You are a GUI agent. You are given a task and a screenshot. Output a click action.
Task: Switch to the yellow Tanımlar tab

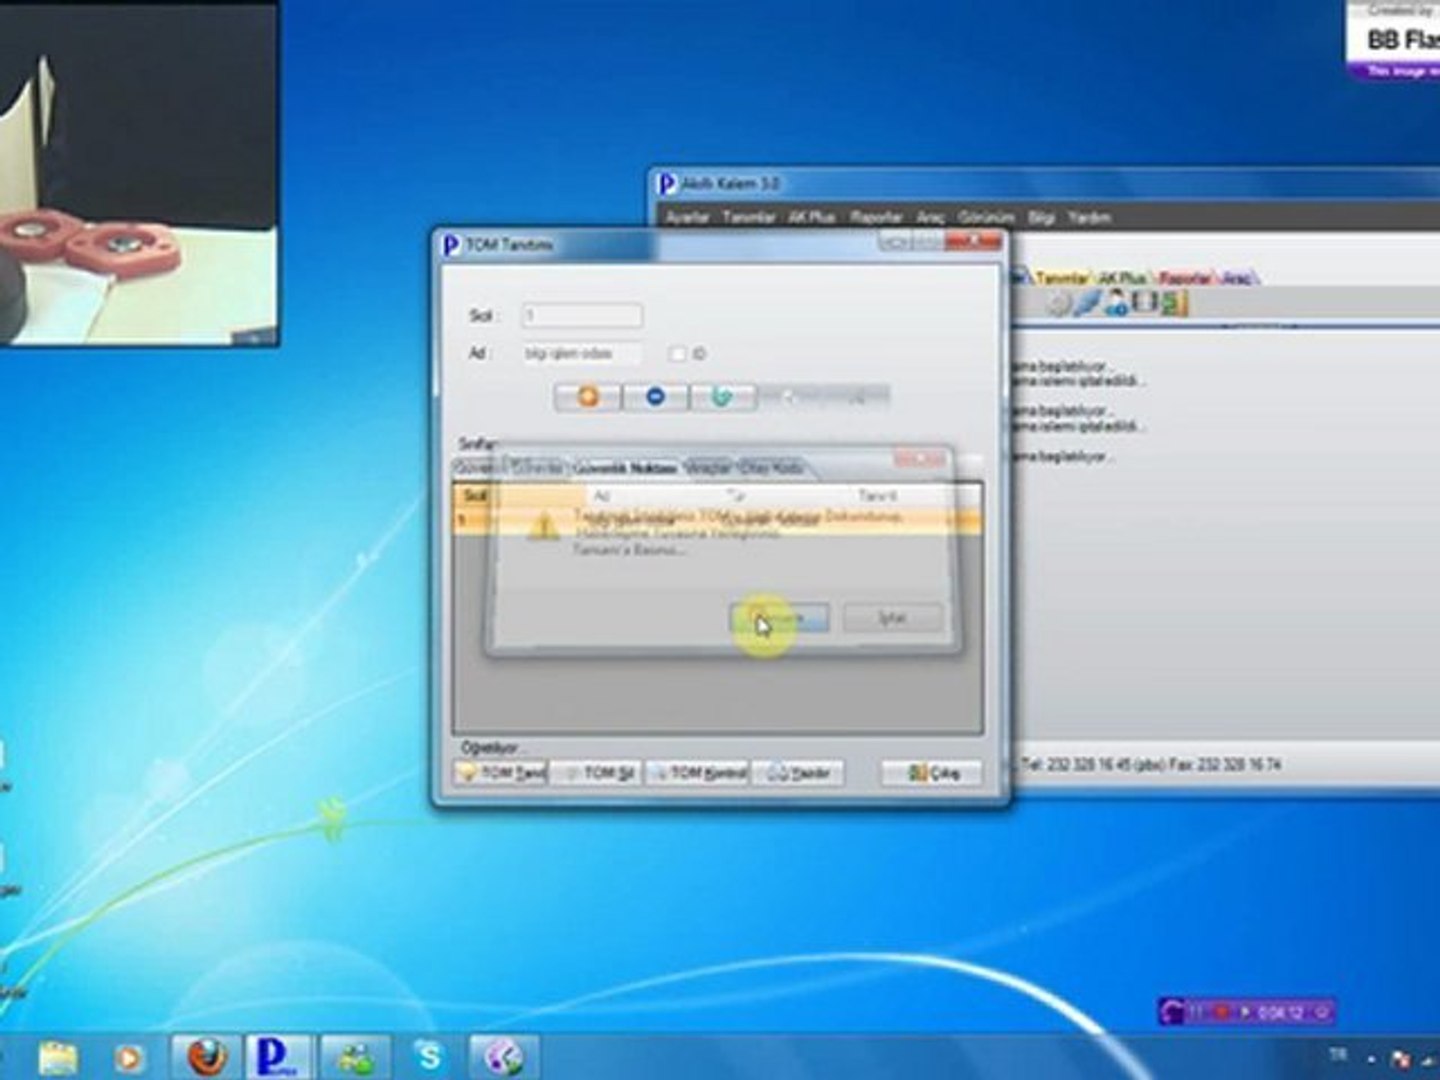point(1061,278)
